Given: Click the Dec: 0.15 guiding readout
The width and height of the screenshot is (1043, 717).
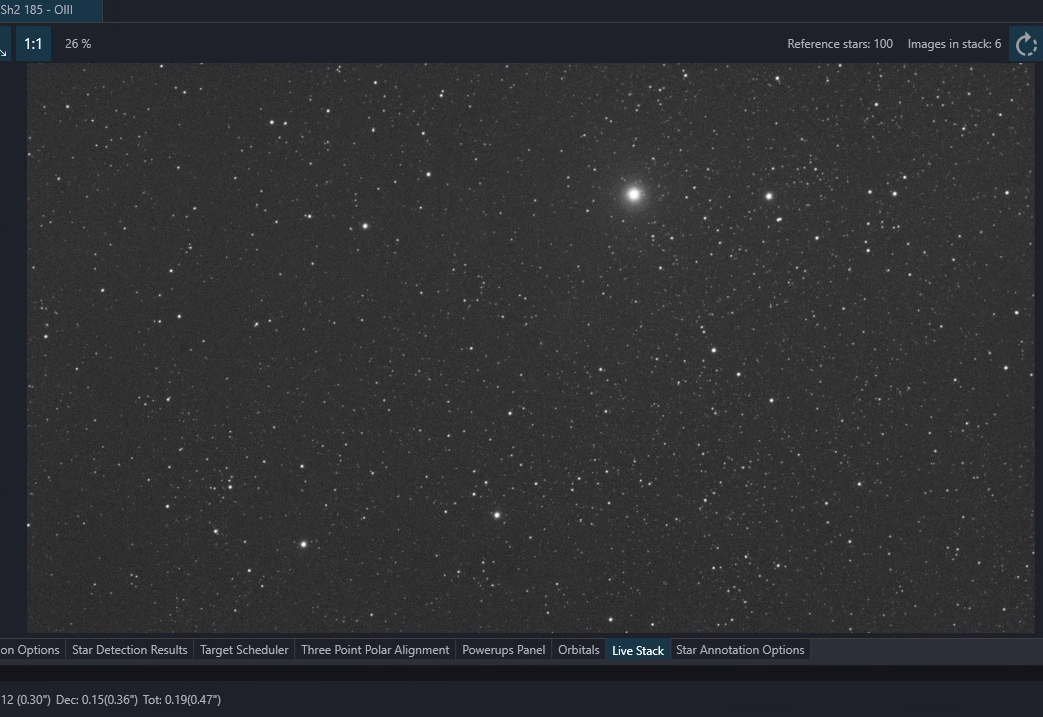Looking at the screenshot, I should [x=96, y=700].
